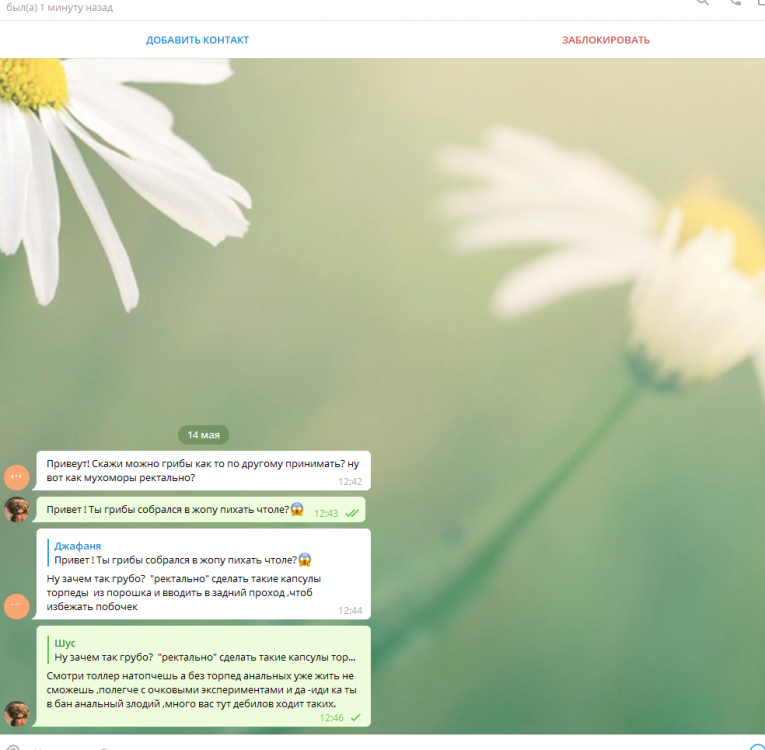
Task: Click the dog avatar beside 12:46 message
Action: click(17, 714)
